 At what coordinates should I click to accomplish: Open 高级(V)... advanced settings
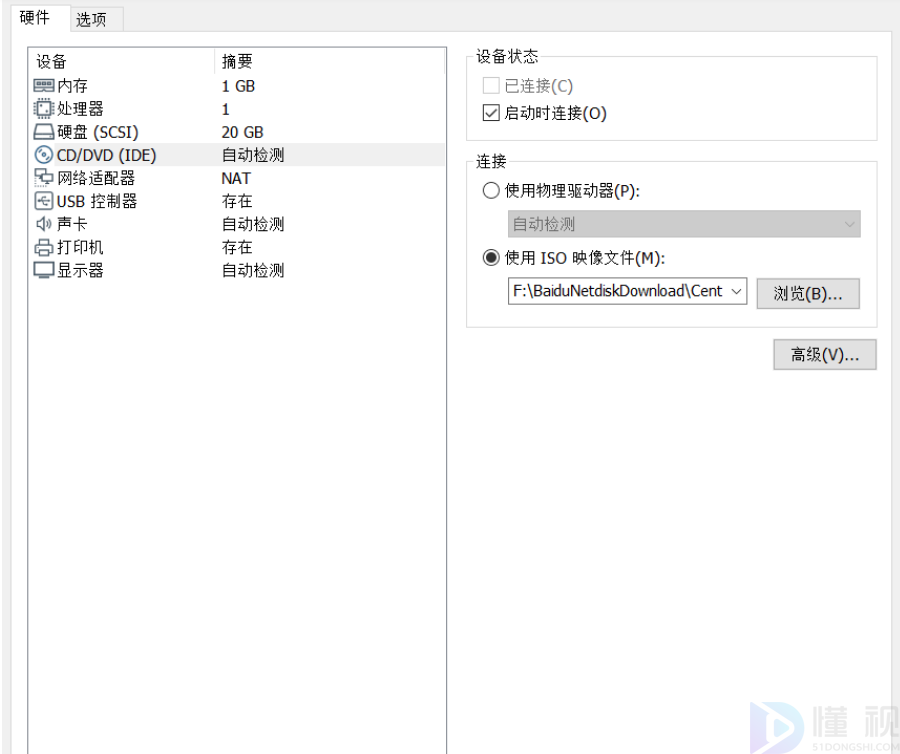point(824,355)
